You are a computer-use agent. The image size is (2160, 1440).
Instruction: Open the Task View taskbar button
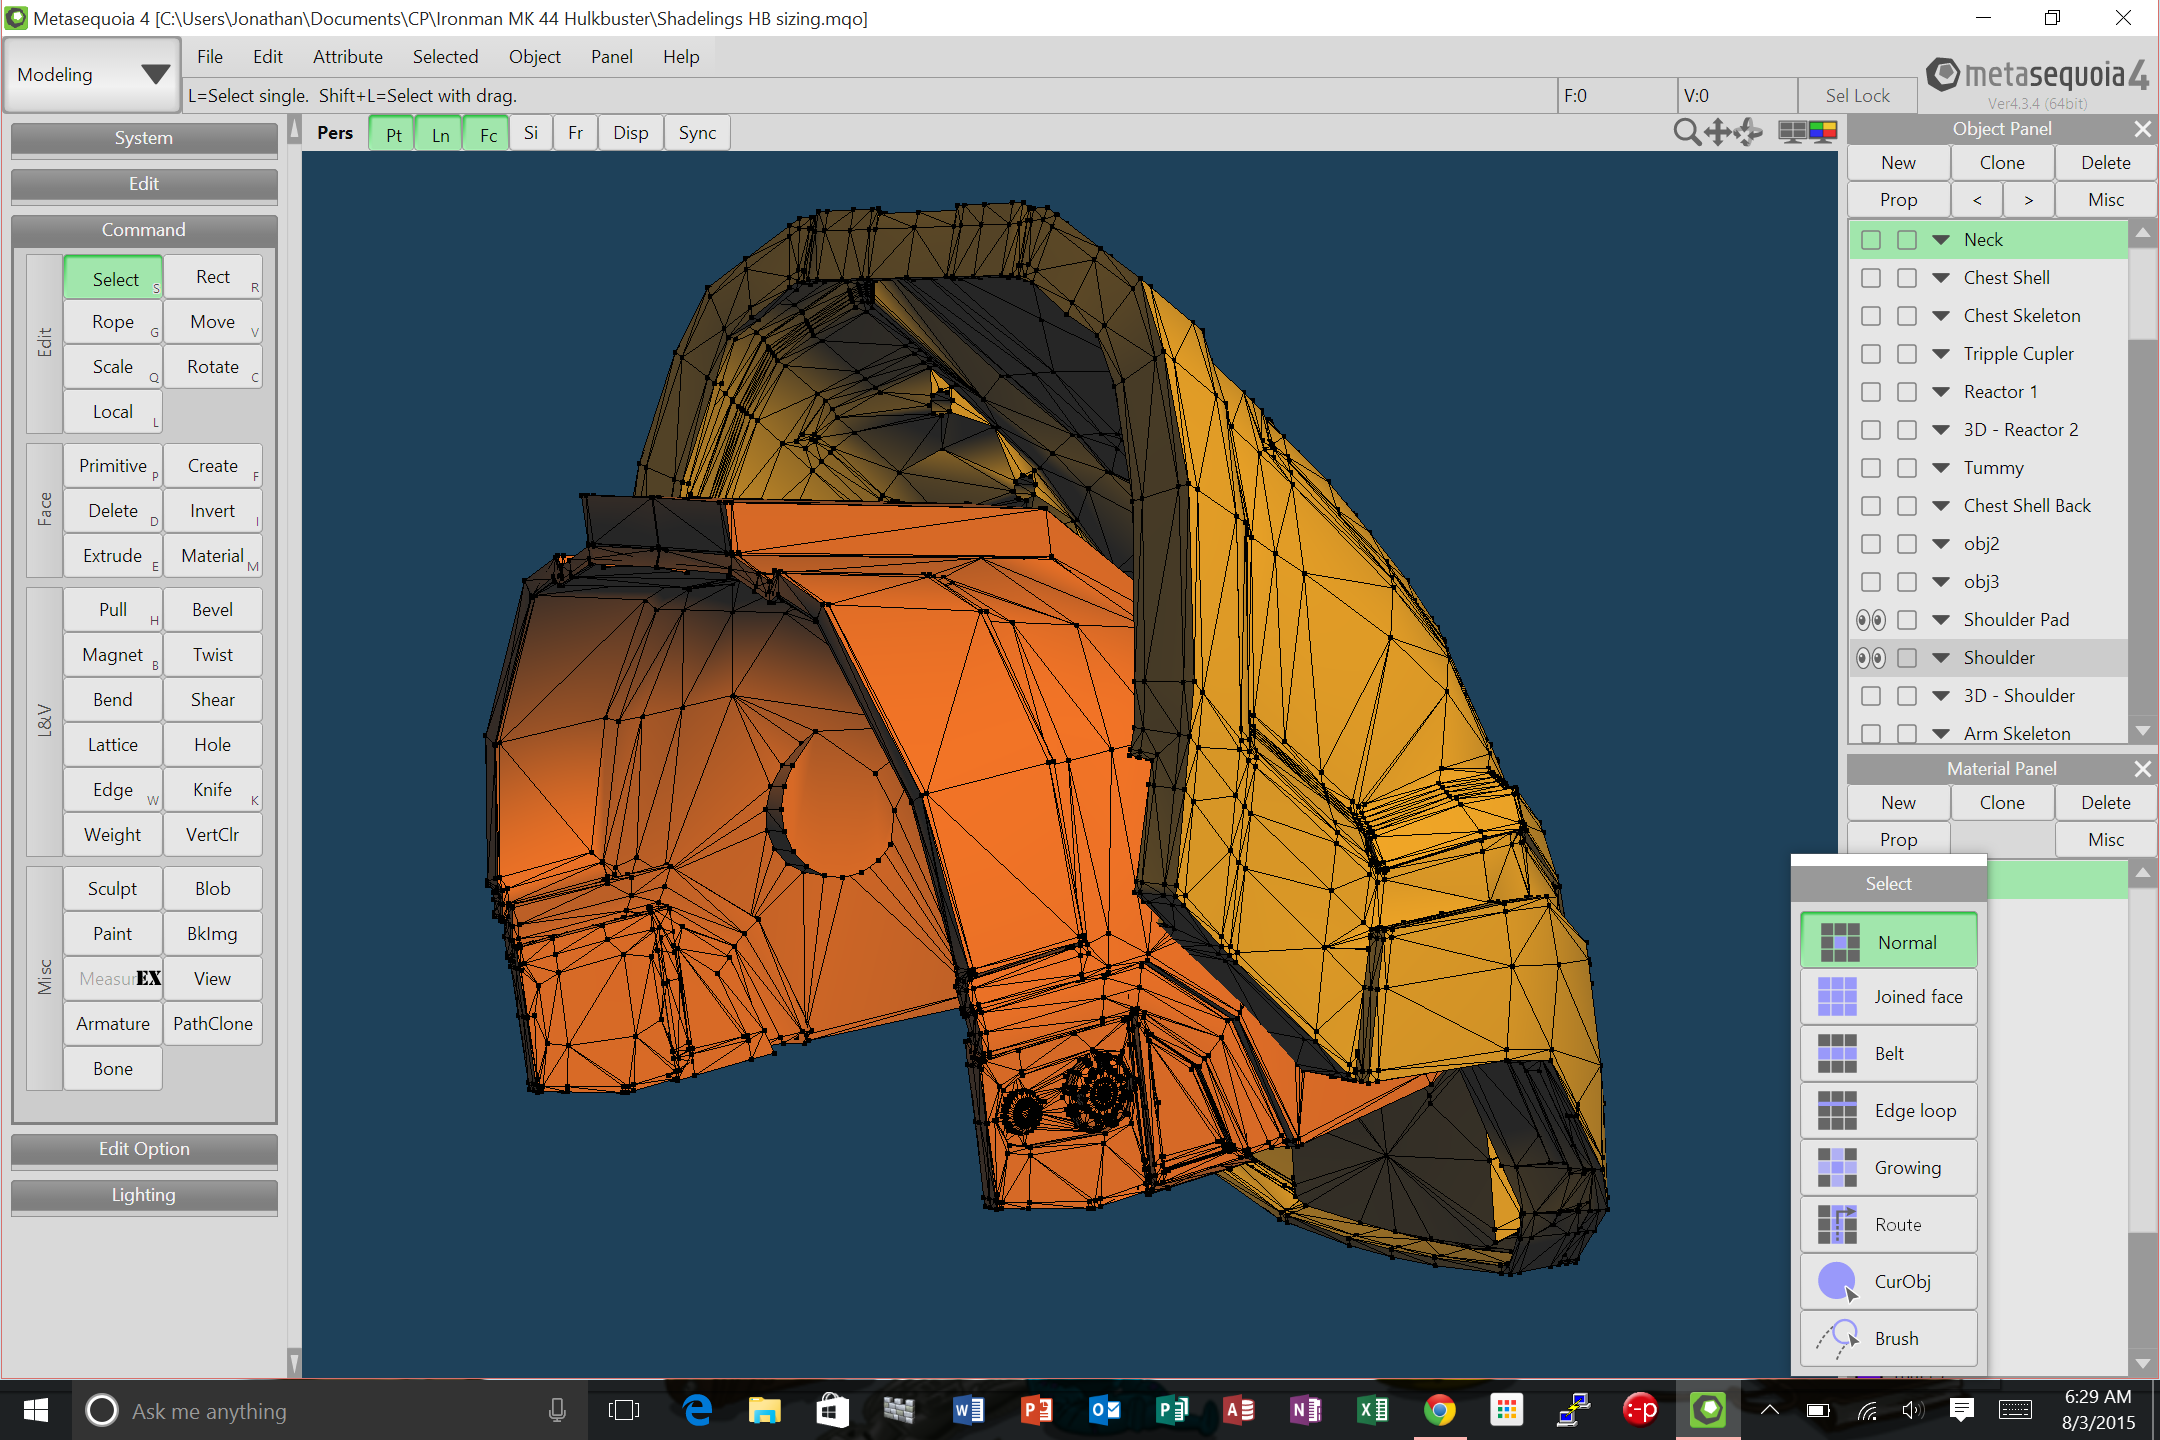[x=623, y=1411]
